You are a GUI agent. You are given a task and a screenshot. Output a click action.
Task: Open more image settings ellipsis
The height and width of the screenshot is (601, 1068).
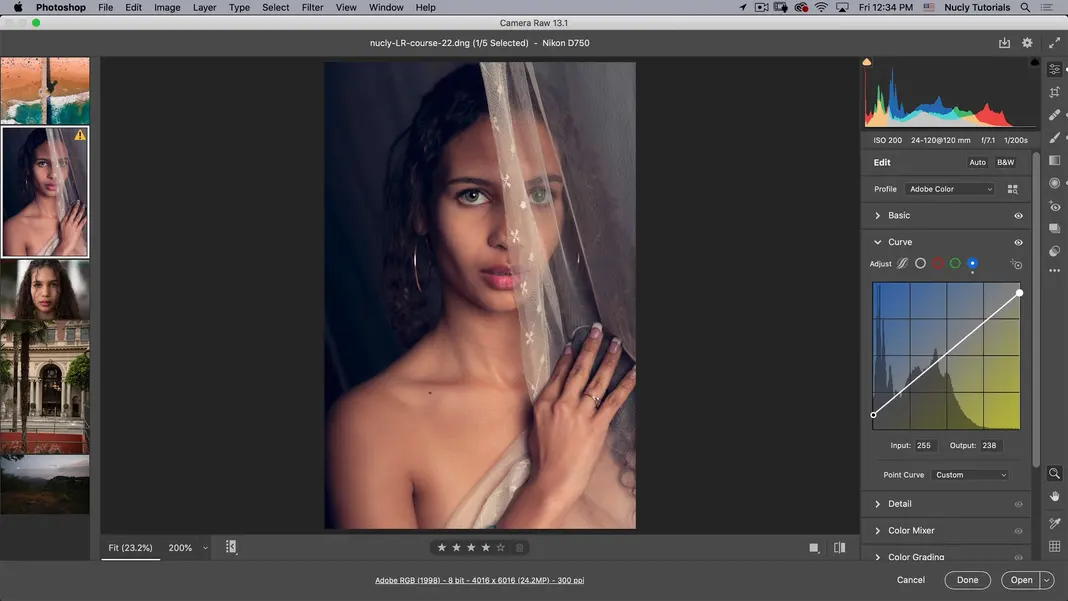click(1054, 271)
